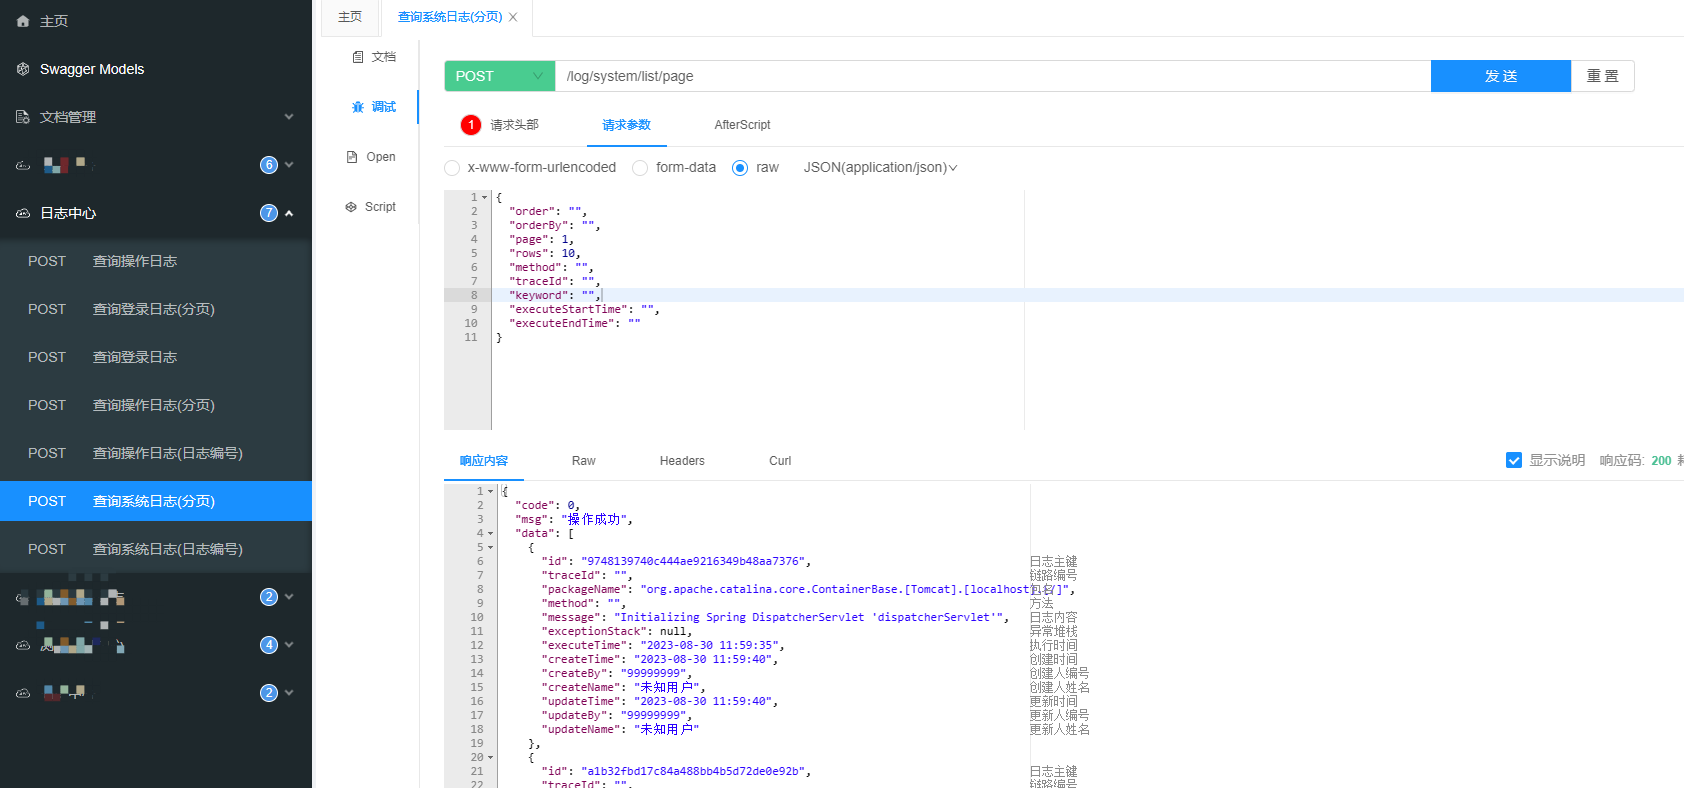Click the Script cube icon
This screenshot has height=788, width=1684.
pos(351,207)
